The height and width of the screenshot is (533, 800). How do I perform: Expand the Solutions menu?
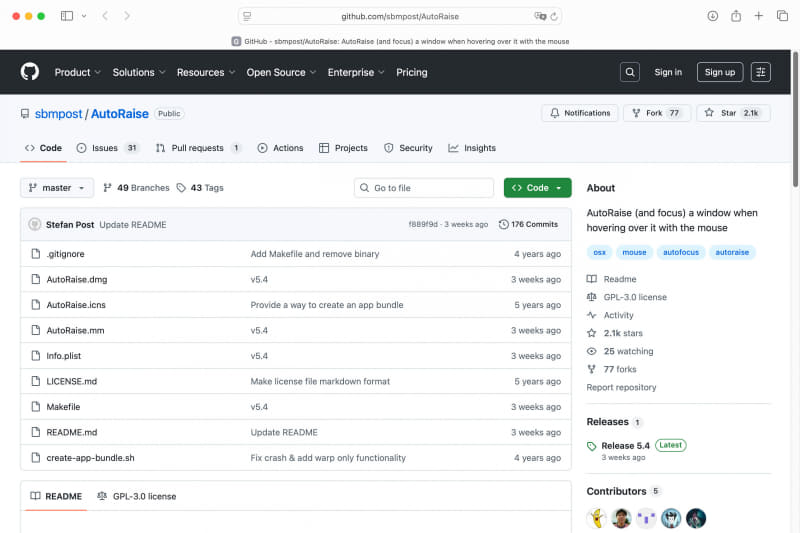(x=139, y=72)
